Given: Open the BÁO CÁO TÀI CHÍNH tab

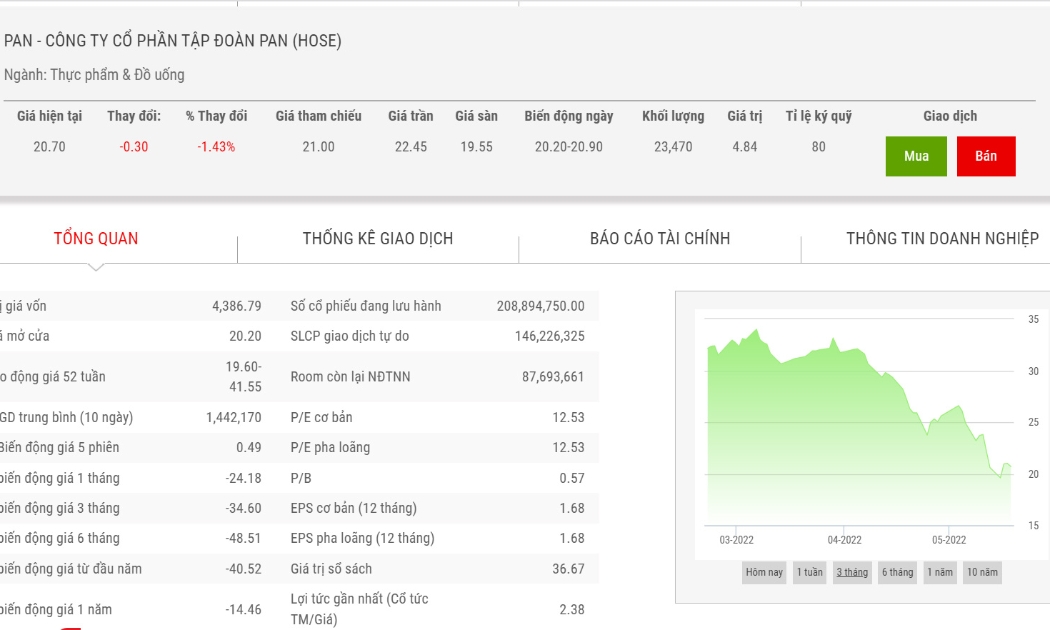Looking at the screenshot, I should click(660, 238).
